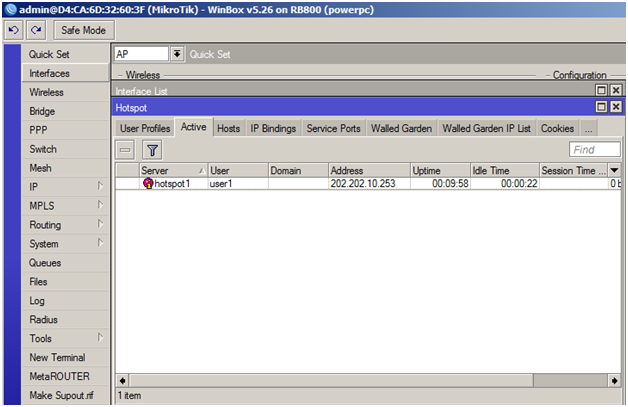
Task: Select the hotspot1 active session icon
Action: point(148,183)
